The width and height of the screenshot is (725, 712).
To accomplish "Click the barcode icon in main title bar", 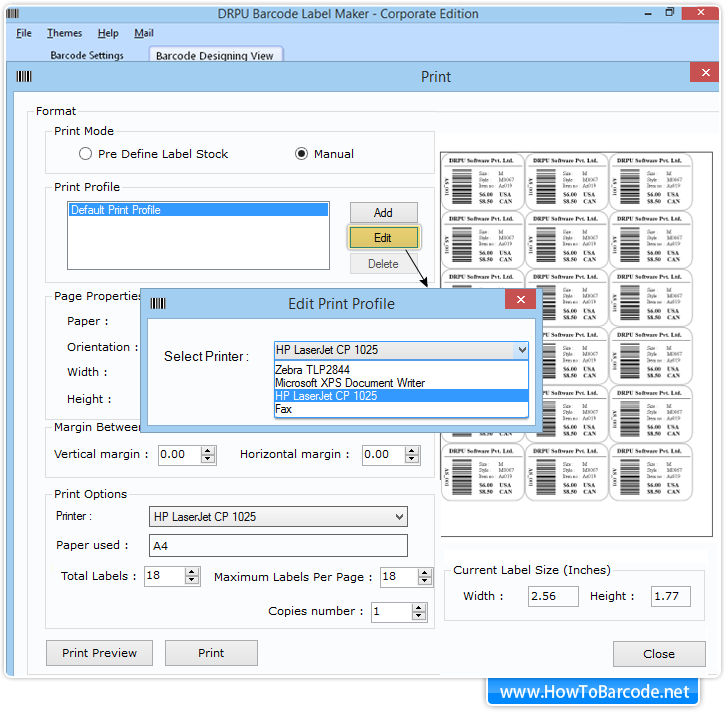I will (12, 13).
